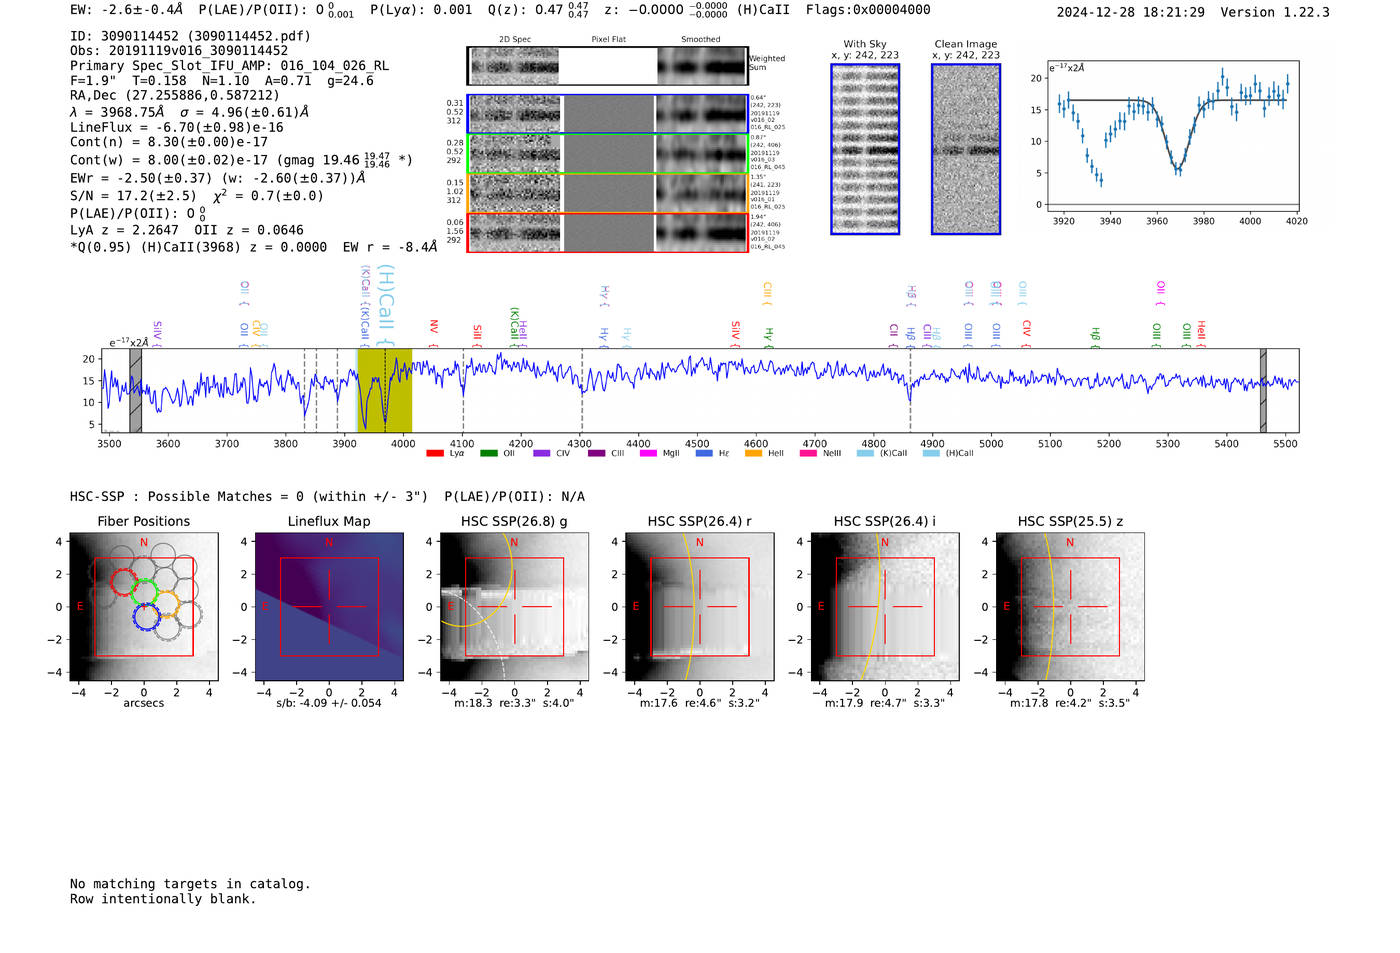
Task: Click the large (H)CaII line label
Action: coord(386,305)
